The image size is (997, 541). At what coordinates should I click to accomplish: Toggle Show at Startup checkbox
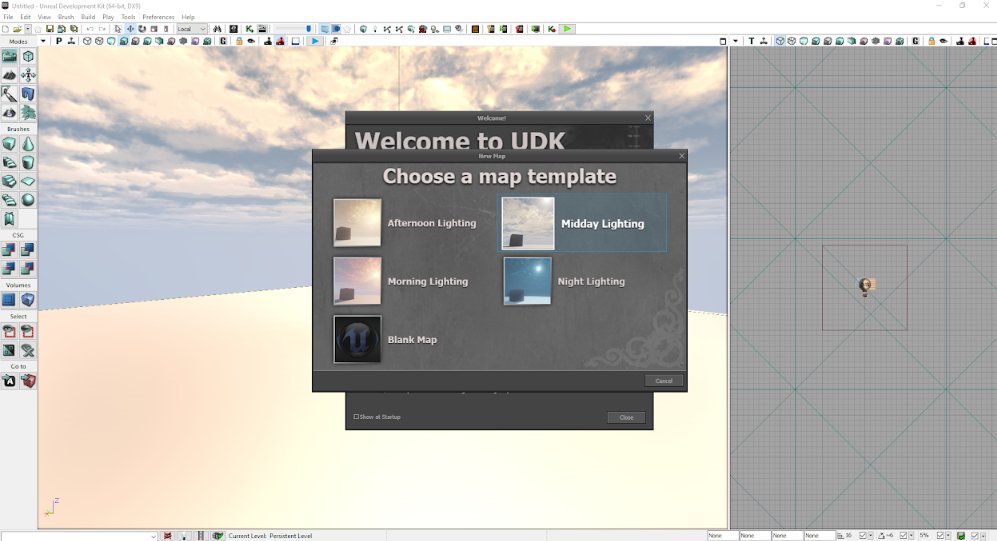[356, 417]
